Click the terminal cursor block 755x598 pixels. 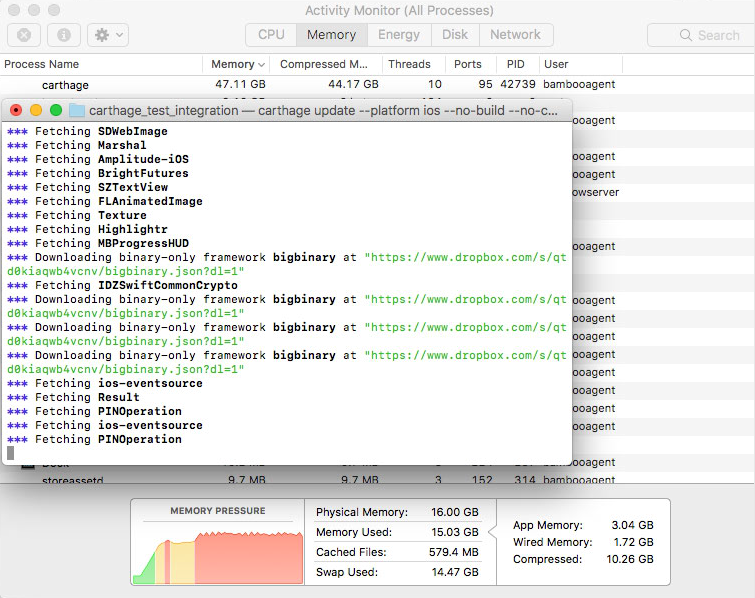click(x=11, y=453)
